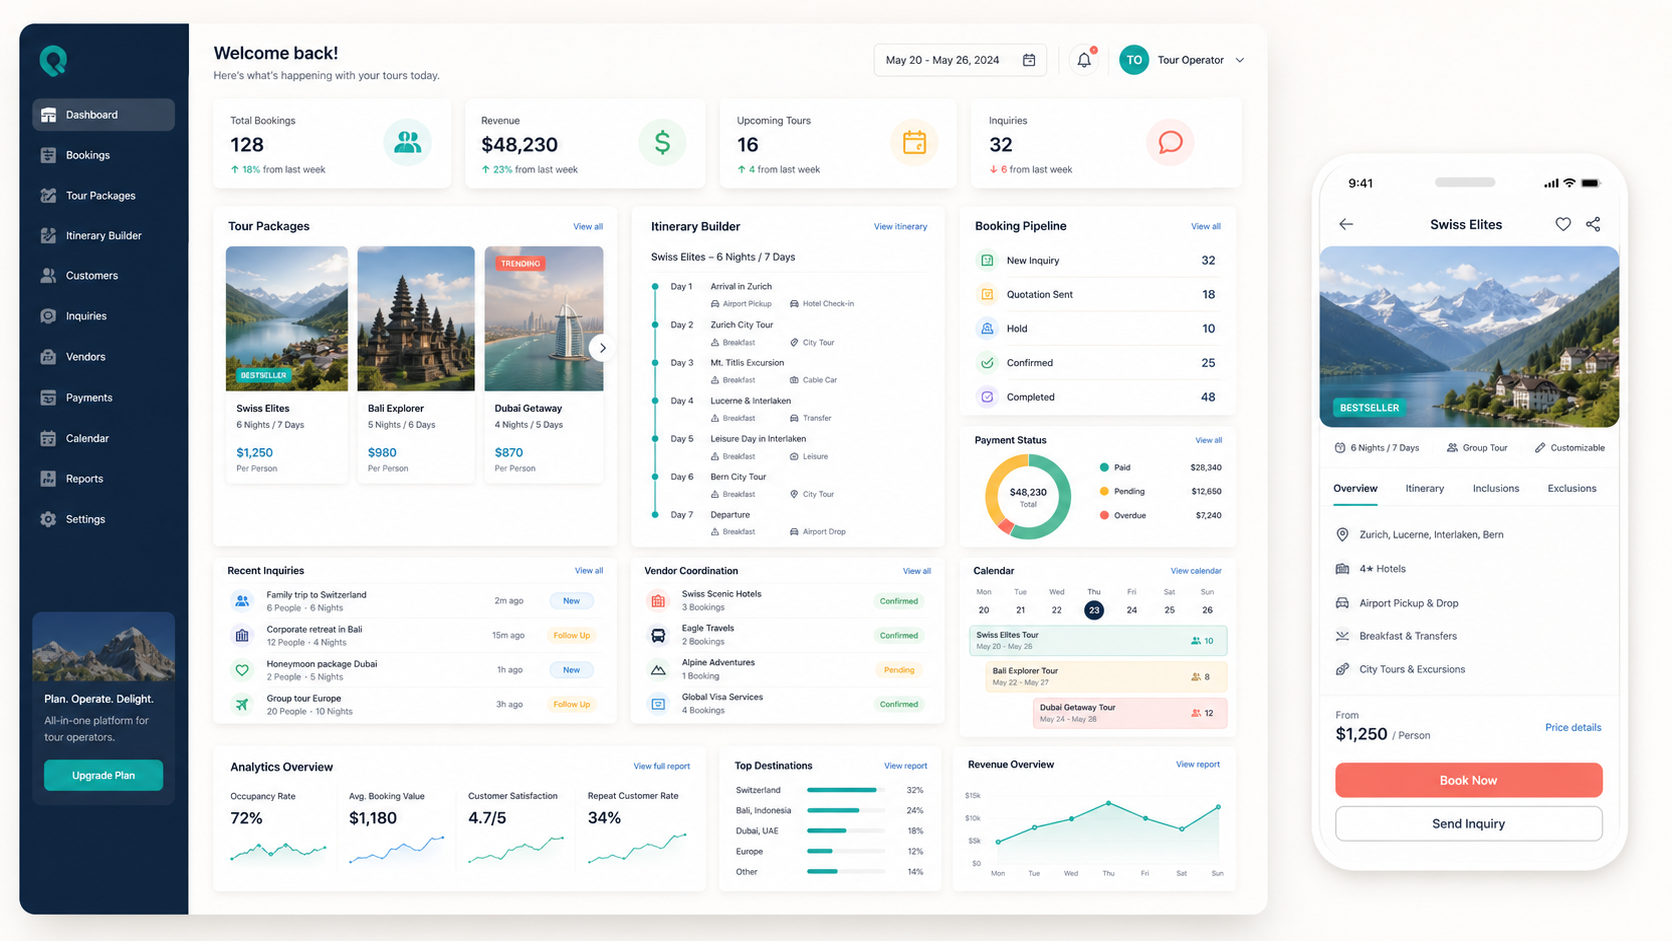Screen dimensions: 1672x941
Task: Select the Swiss Elites package thumbnail
Action: coord(287,319)
